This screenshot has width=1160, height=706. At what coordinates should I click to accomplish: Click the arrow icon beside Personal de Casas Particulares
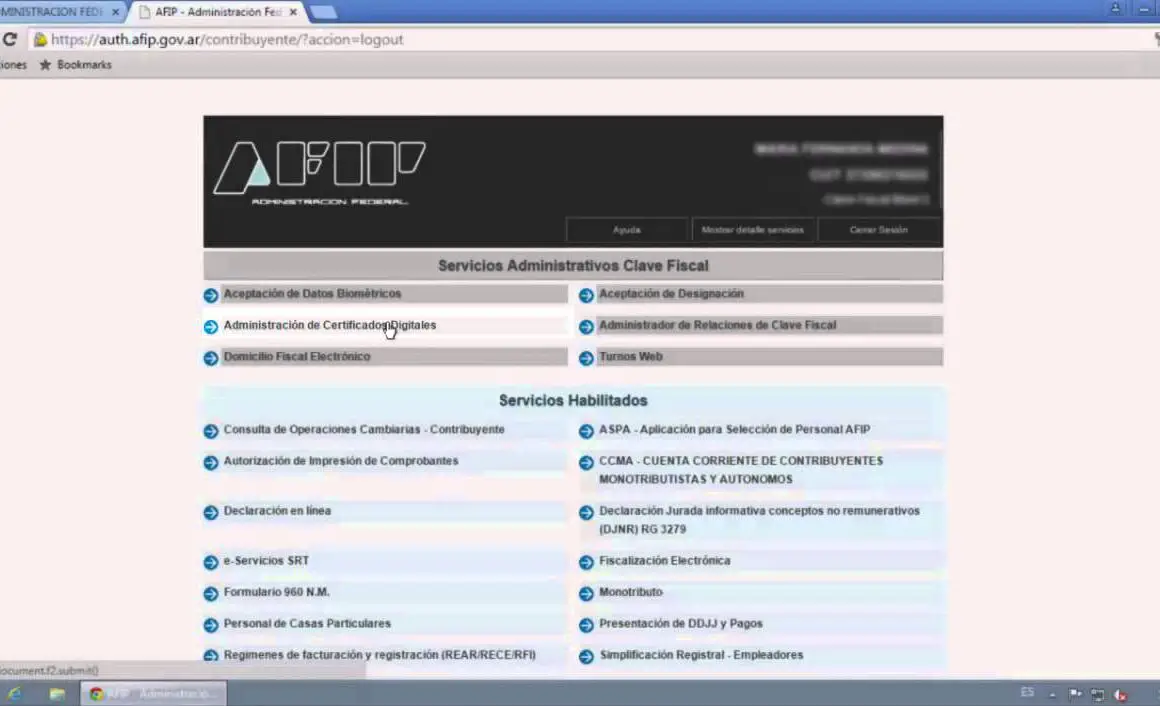click(x=211, y=625)
